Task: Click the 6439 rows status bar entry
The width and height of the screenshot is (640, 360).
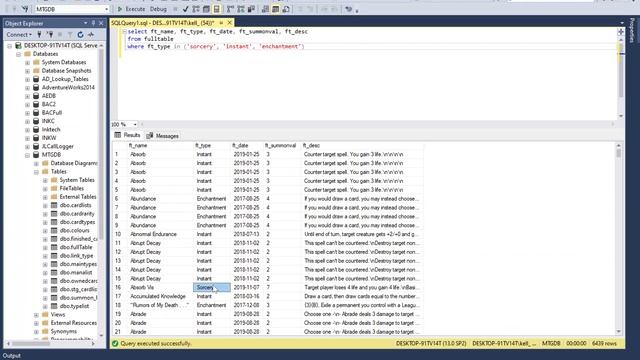Action: 604,344
